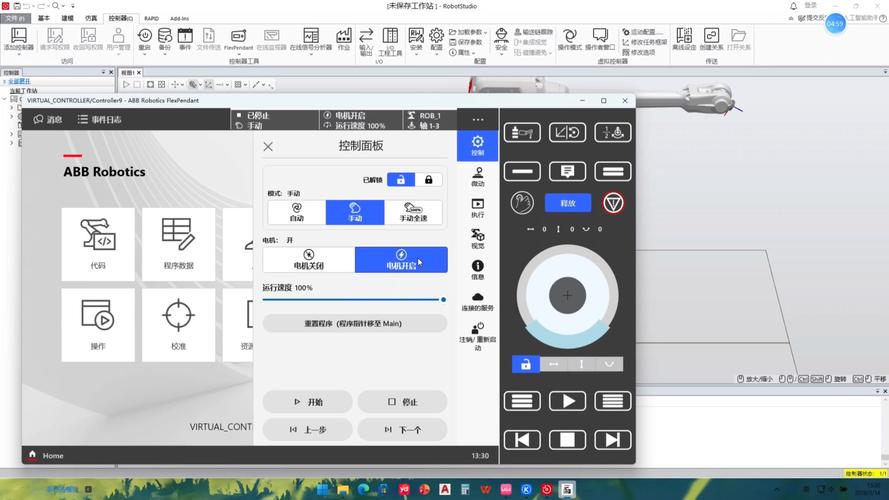Image resolution: width=889 pixels, height=500 pixels.
Task: Open the 文件 (File) menu
Action: coord(15,18)
